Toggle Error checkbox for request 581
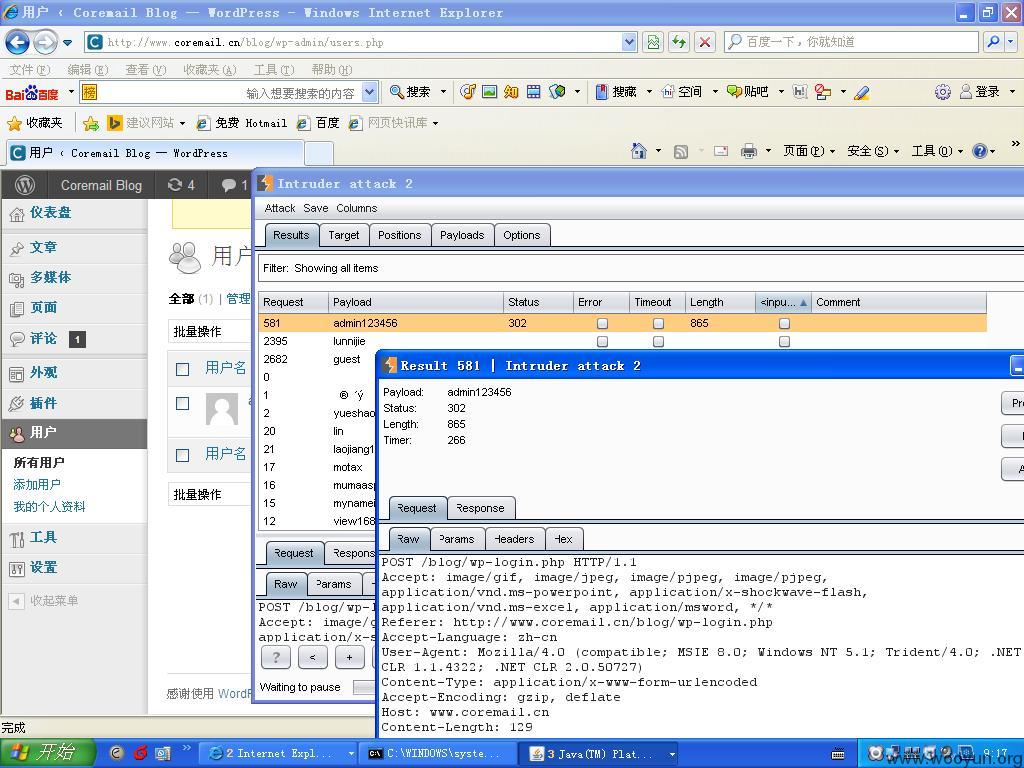Screen dimensions: 1024x768 pyautogui.click(x=602, y=323)
